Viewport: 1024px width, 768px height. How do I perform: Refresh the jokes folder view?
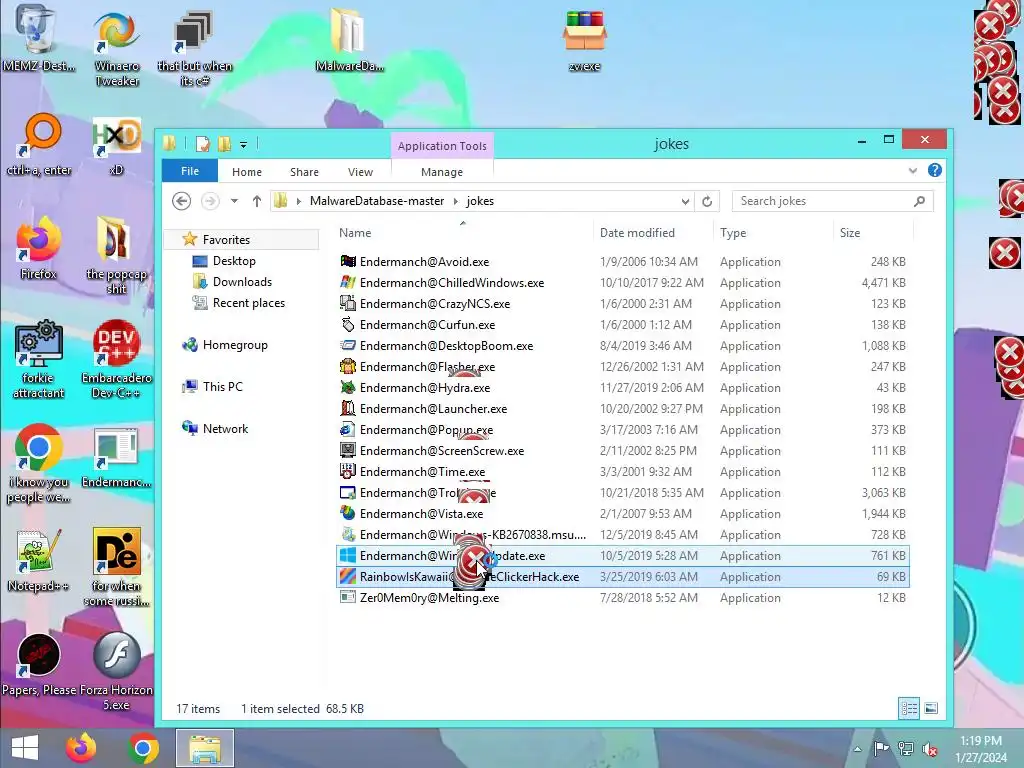click(707, 201)
